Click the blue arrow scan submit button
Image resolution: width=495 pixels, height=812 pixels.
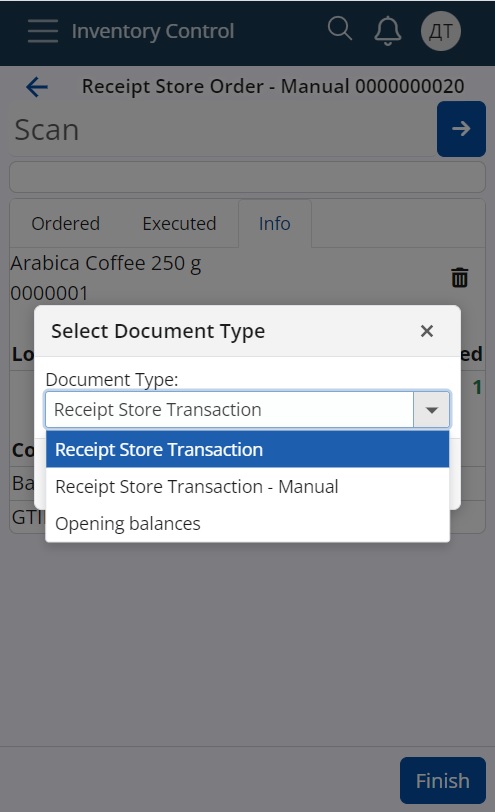tap(461, 129)
